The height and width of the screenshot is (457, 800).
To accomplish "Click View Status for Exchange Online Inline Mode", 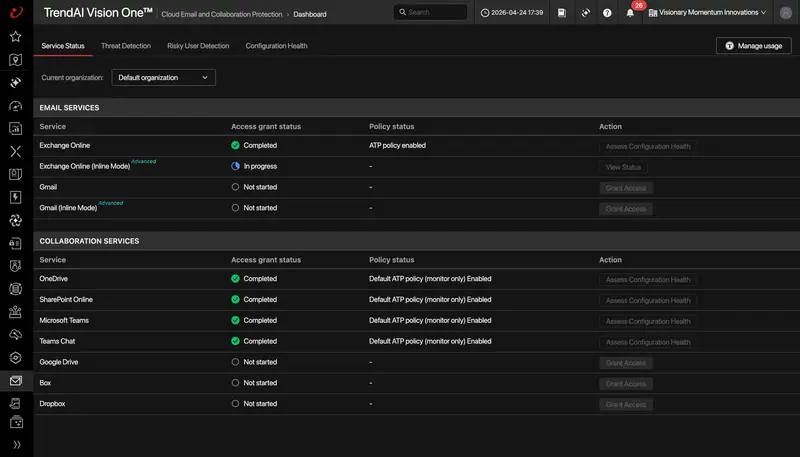I will [x=623, y=167].
